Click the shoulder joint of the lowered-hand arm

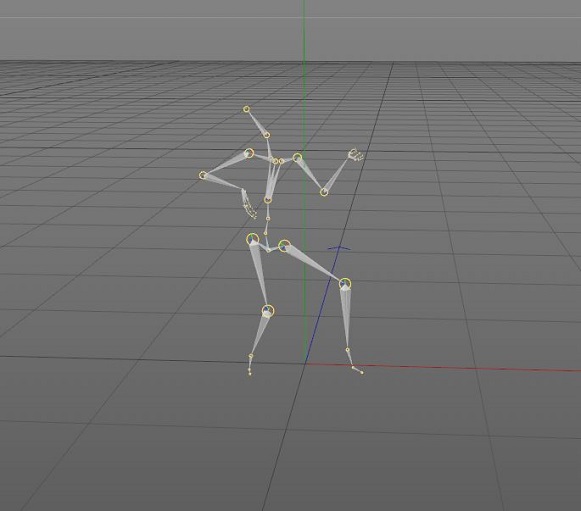point(249,153)
